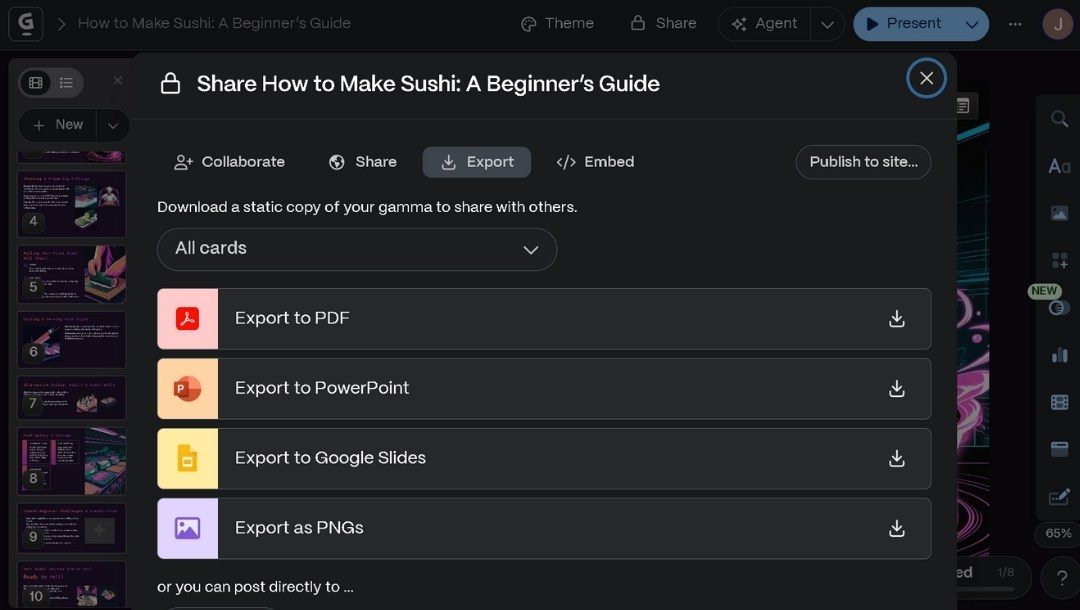1080x610 pixels.
Task: Switch the card panel to list view
Action: [x=66, y=83]
